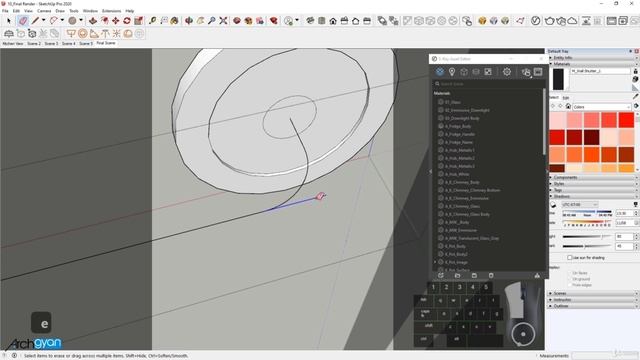The image size is (640, 360).
Task: Open the UTC time zone dropdown
Action: (x=580, y=204)
